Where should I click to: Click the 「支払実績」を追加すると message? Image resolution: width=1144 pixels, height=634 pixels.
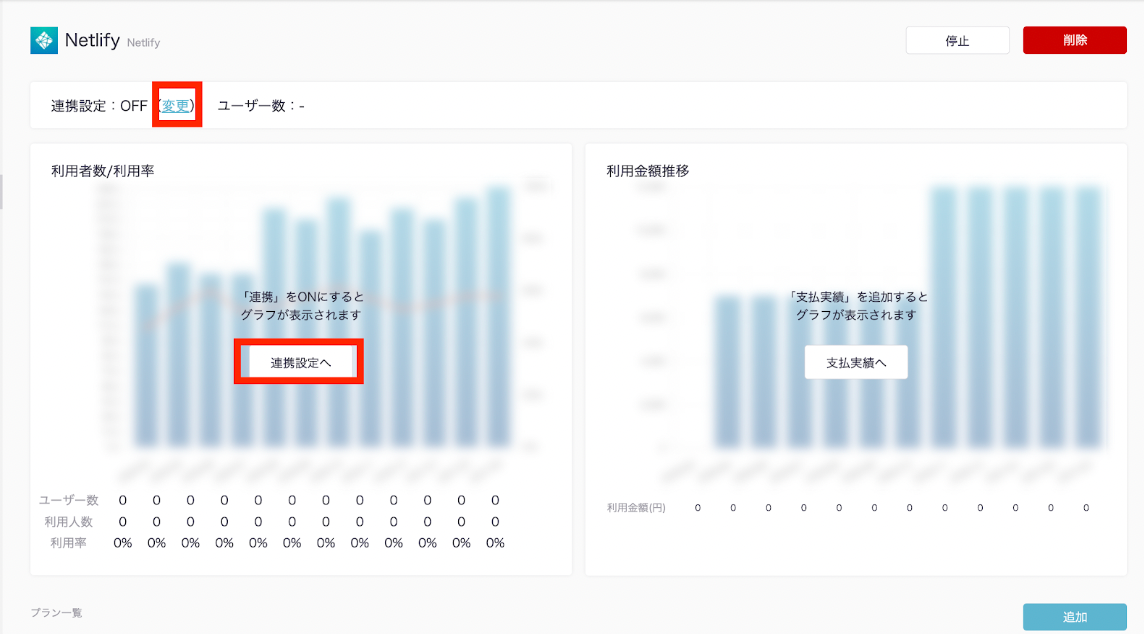point(857,297)
